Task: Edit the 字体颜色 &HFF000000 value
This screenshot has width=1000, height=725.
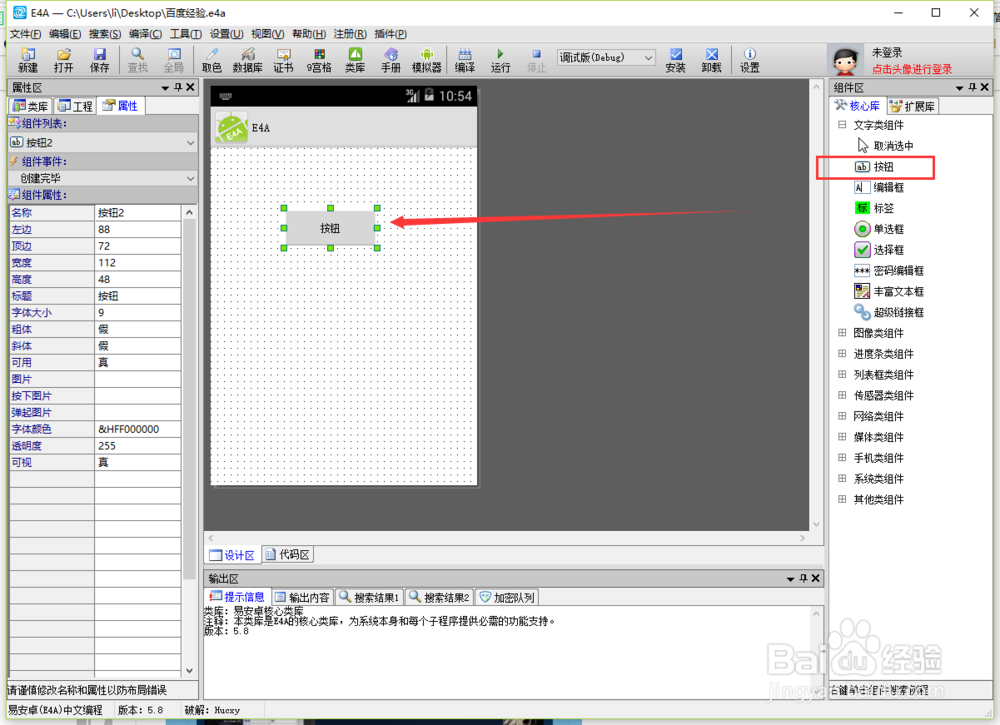Action: (138, 429)
